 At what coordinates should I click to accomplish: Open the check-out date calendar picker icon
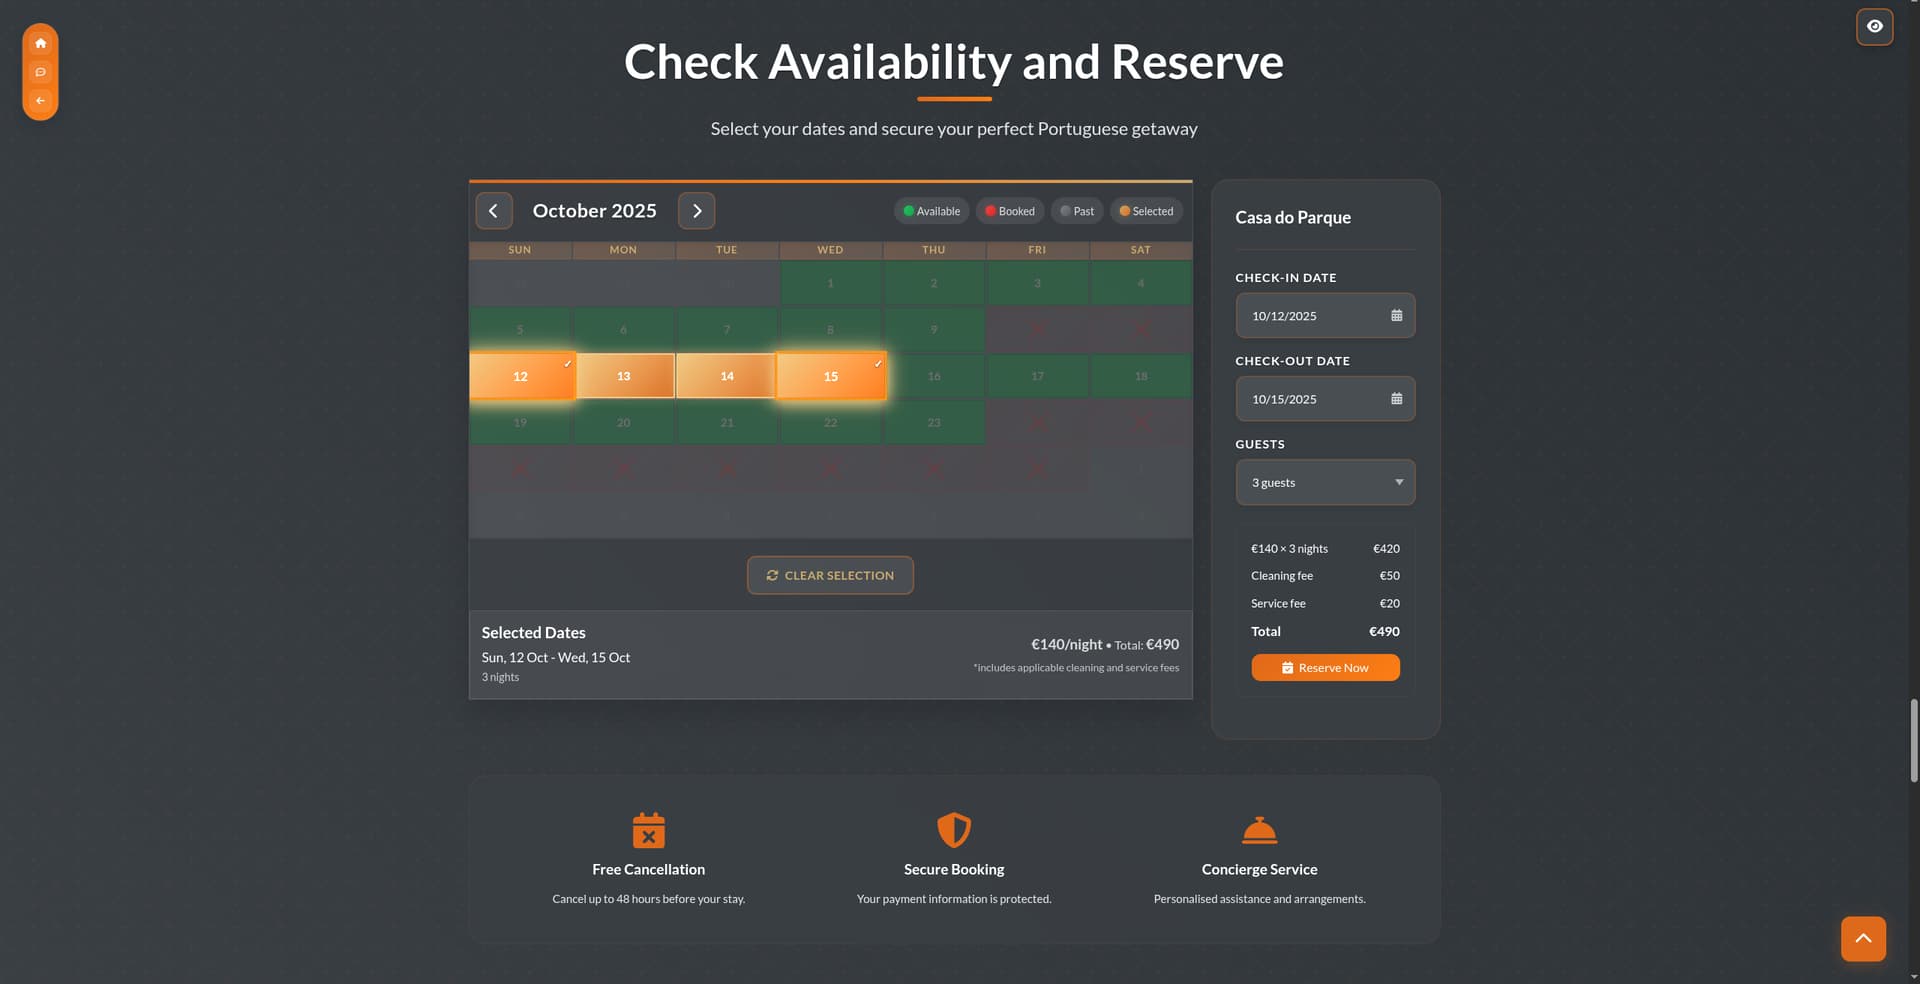[1396, 399]
